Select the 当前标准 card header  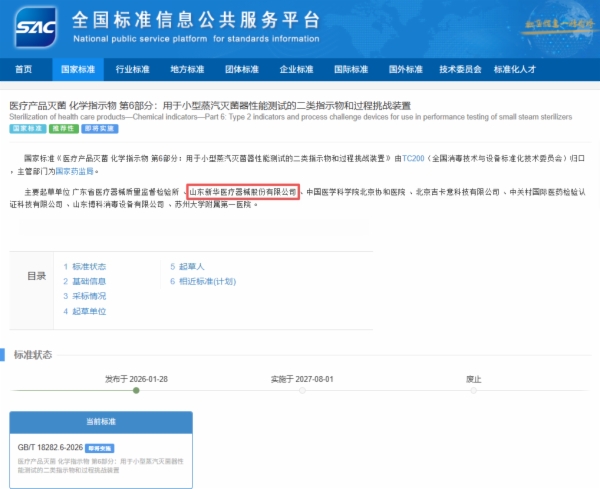[x=90, y=424]
